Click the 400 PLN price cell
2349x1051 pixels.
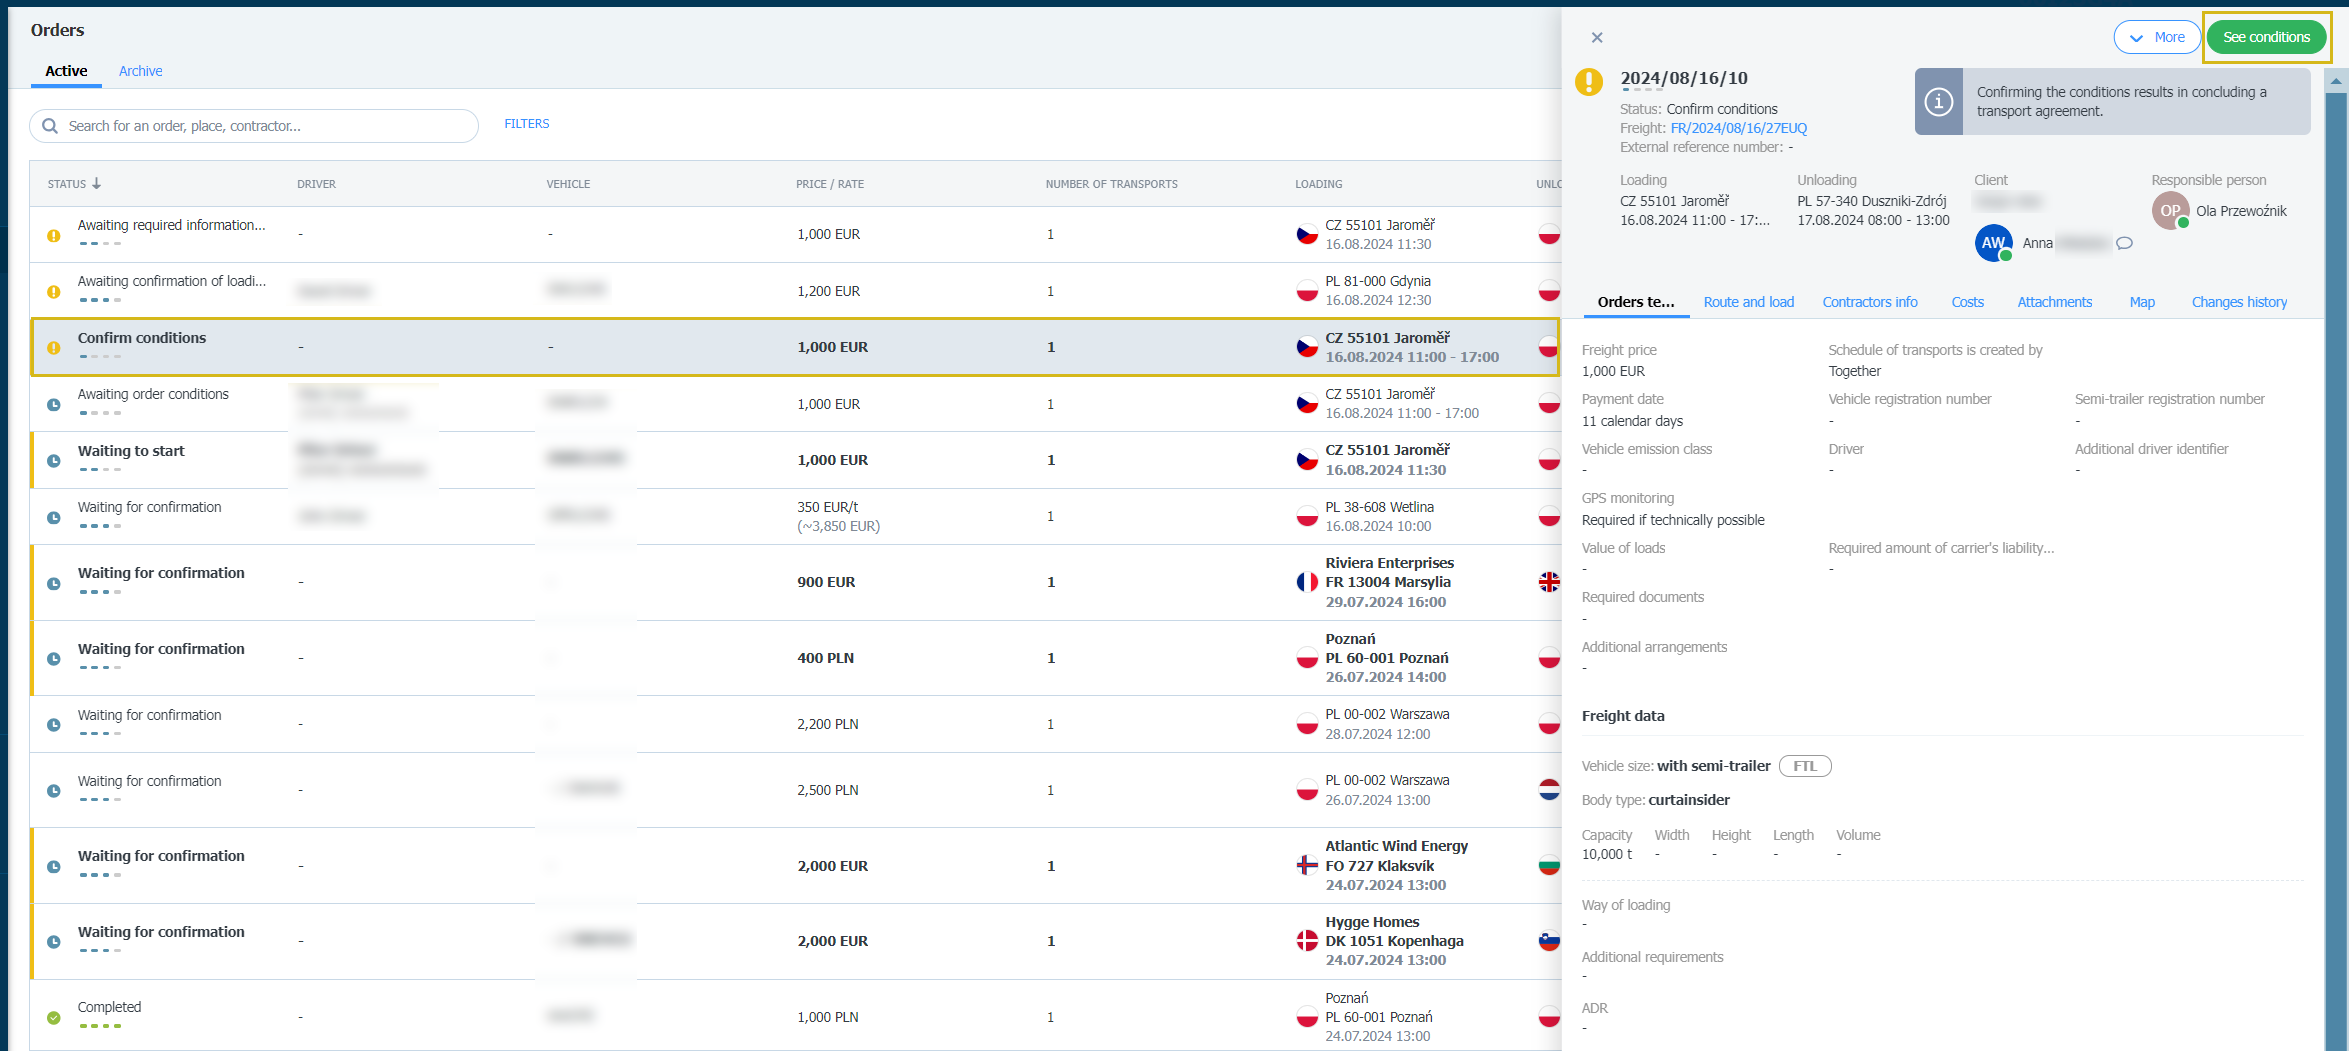pos(825,658)
